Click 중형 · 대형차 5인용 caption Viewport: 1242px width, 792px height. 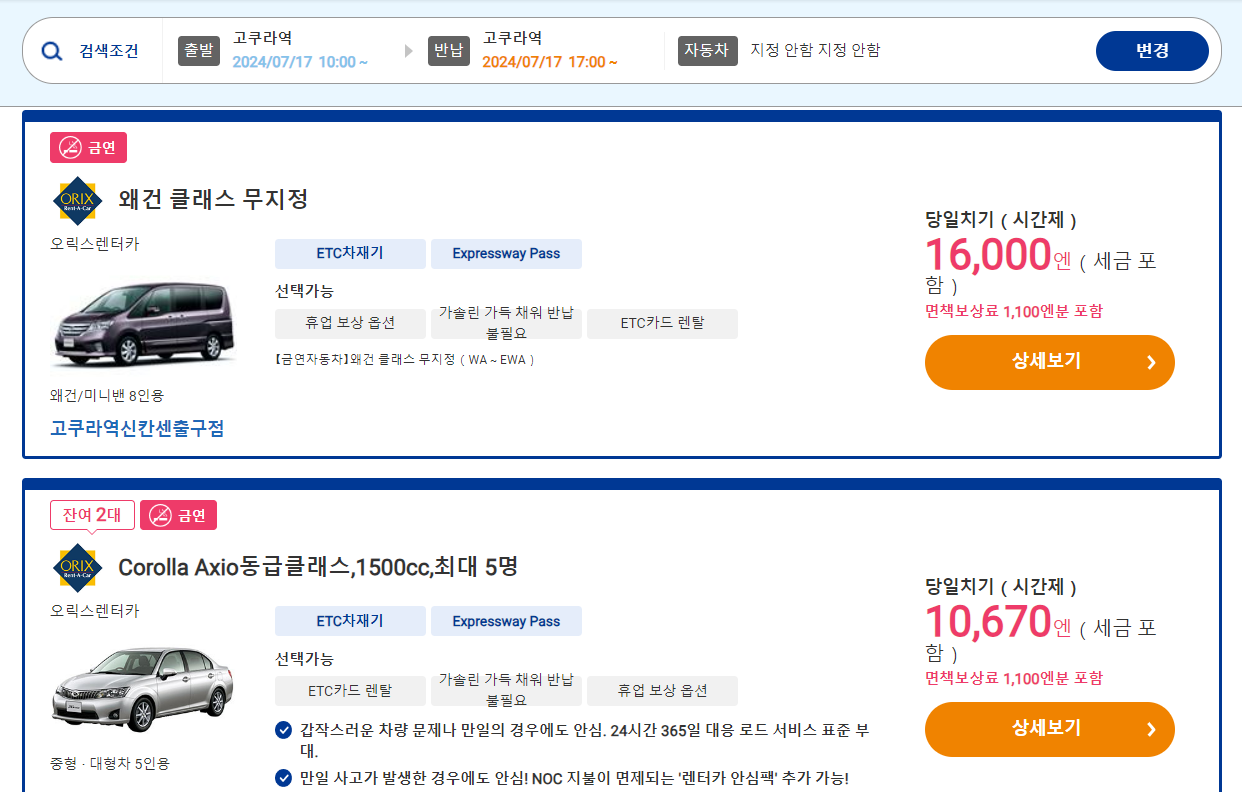[x=110, y=763]
